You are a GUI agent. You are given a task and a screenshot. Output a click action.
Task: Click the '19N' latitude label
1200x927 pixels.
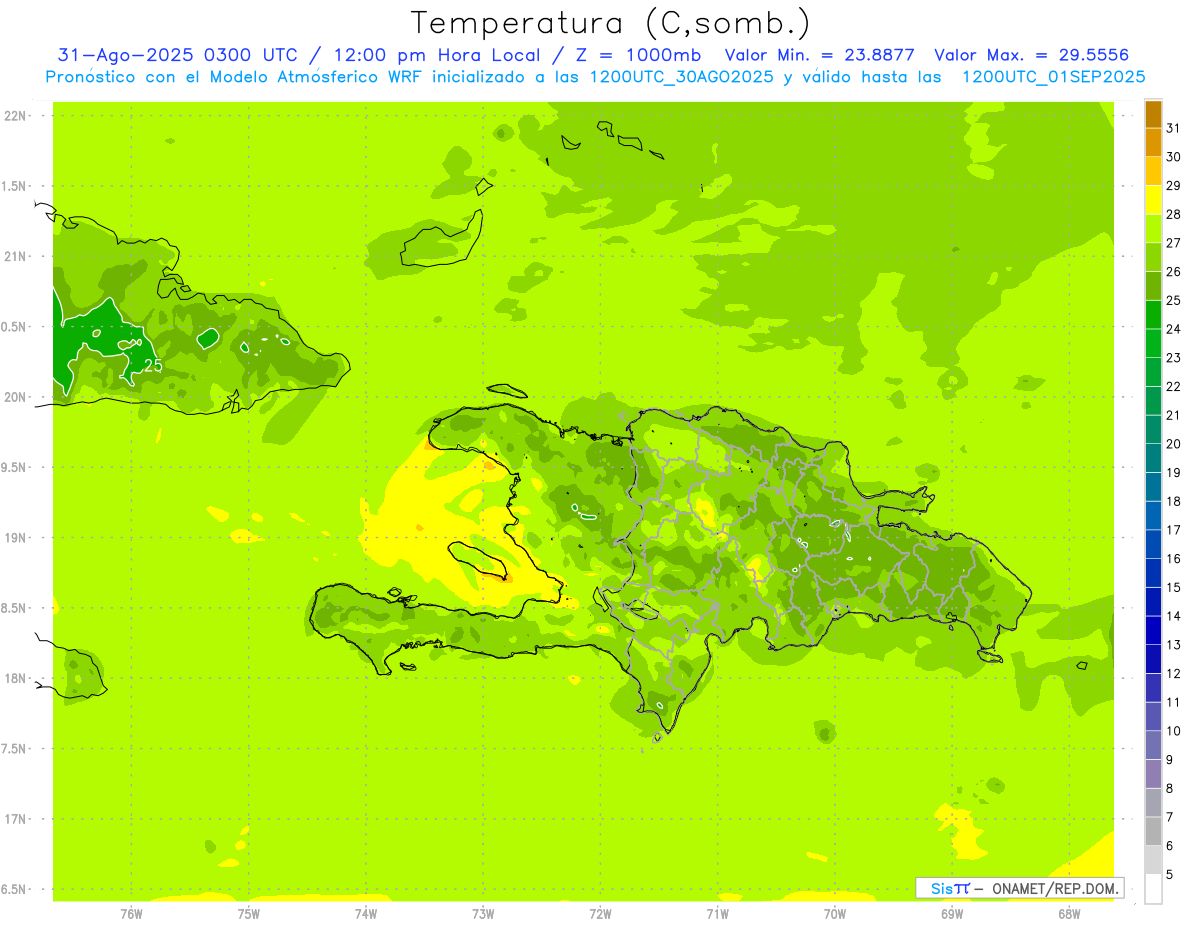[15, 538]
